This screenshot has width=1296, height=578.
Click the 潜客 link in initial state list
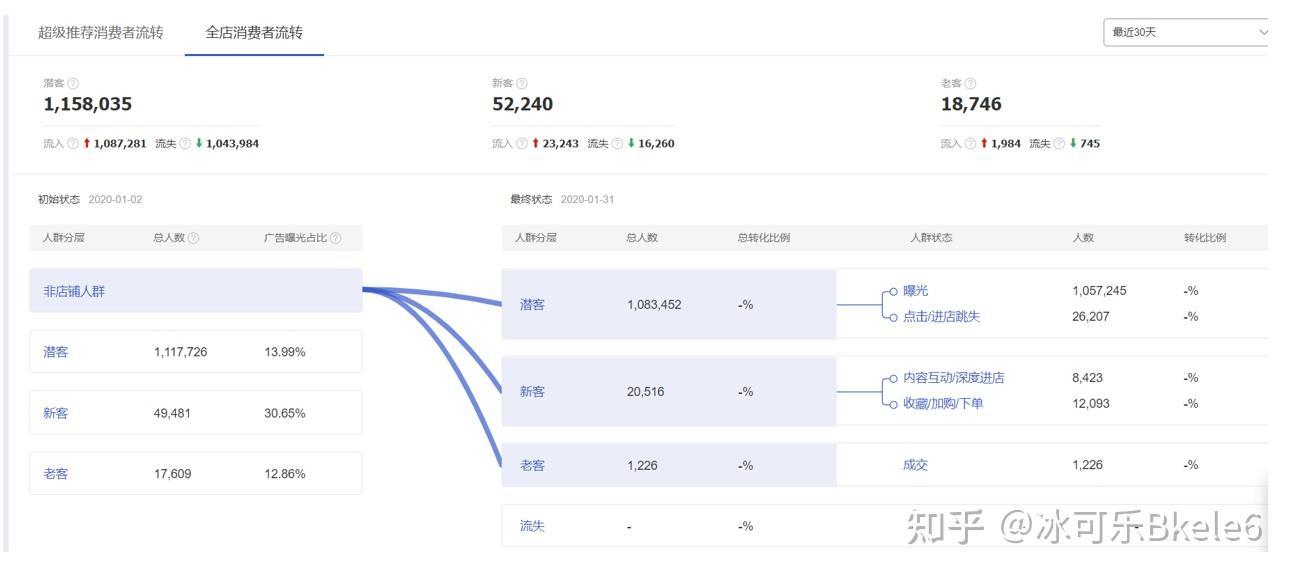tap(56, 352)
